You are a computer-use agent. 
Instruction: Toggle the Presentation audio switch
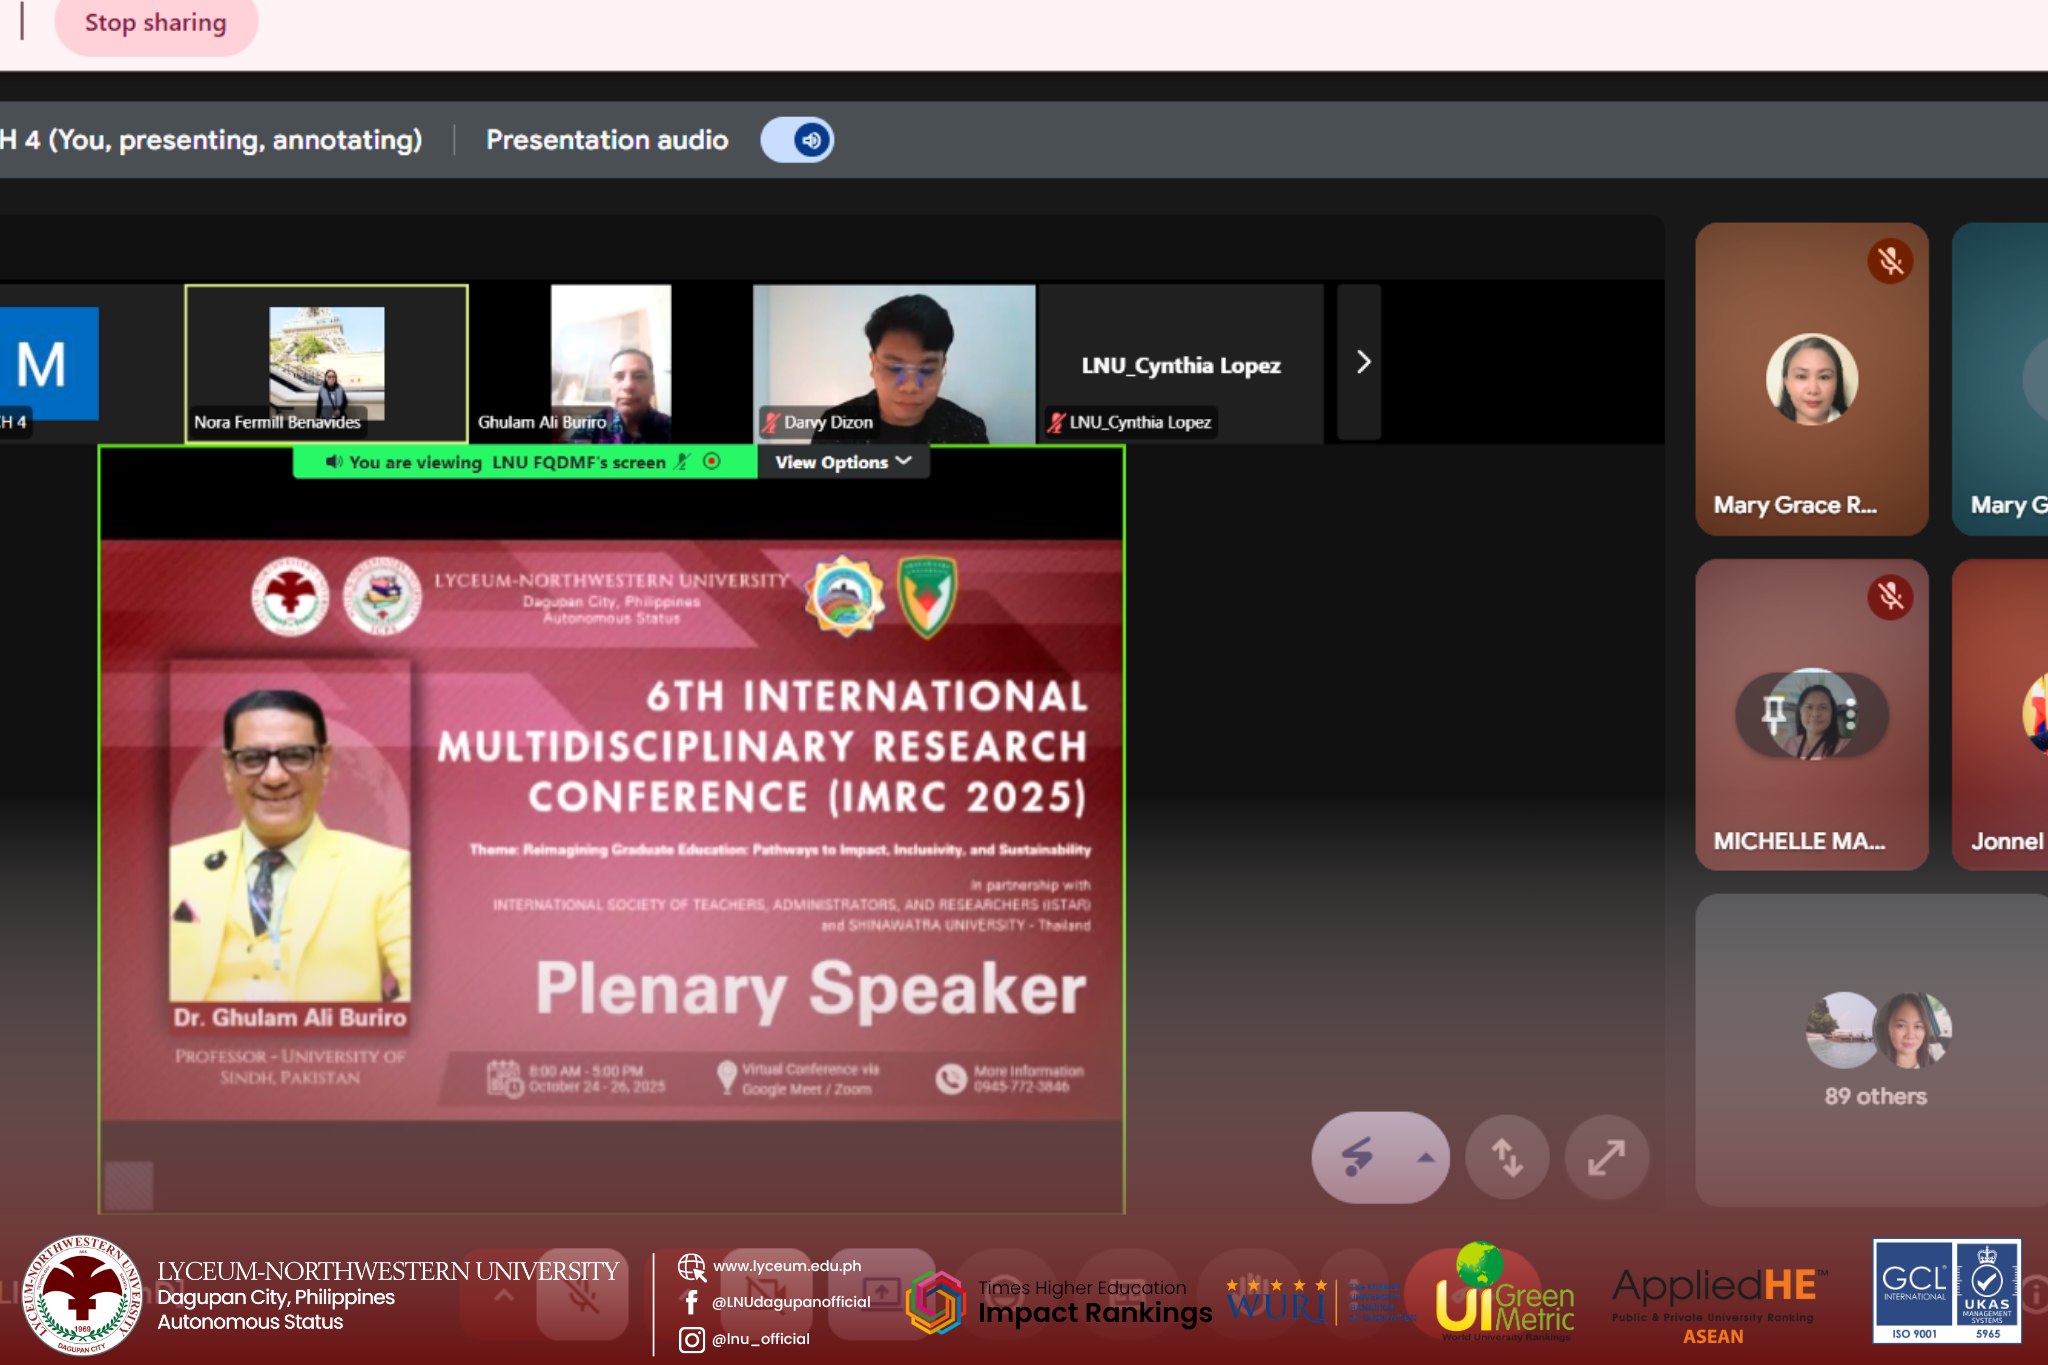coord(797,140)
